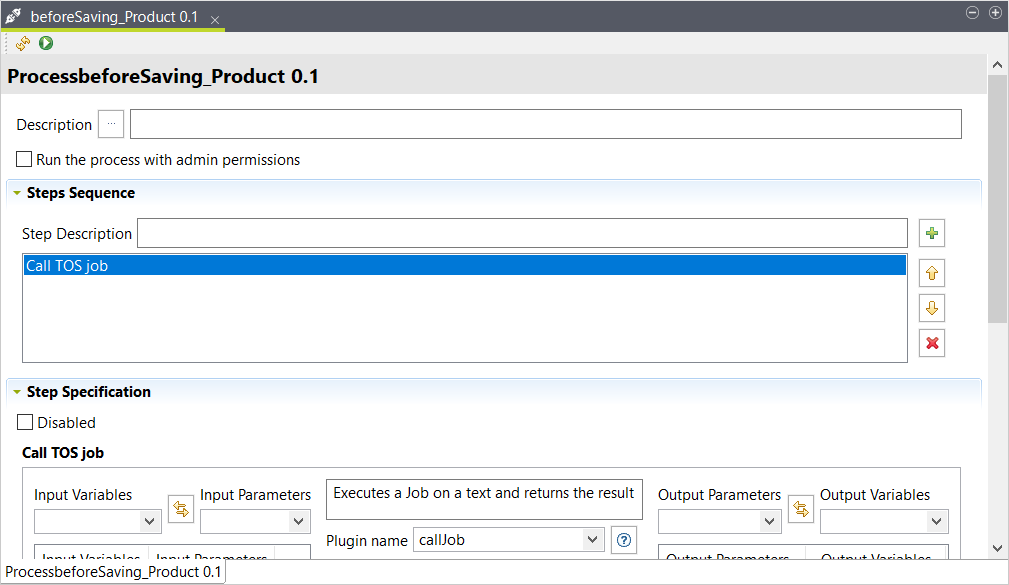Click the refresh icon in the editor toolbar
Image resolution: width=1009 pixels, height=585 pixels.
23,43
